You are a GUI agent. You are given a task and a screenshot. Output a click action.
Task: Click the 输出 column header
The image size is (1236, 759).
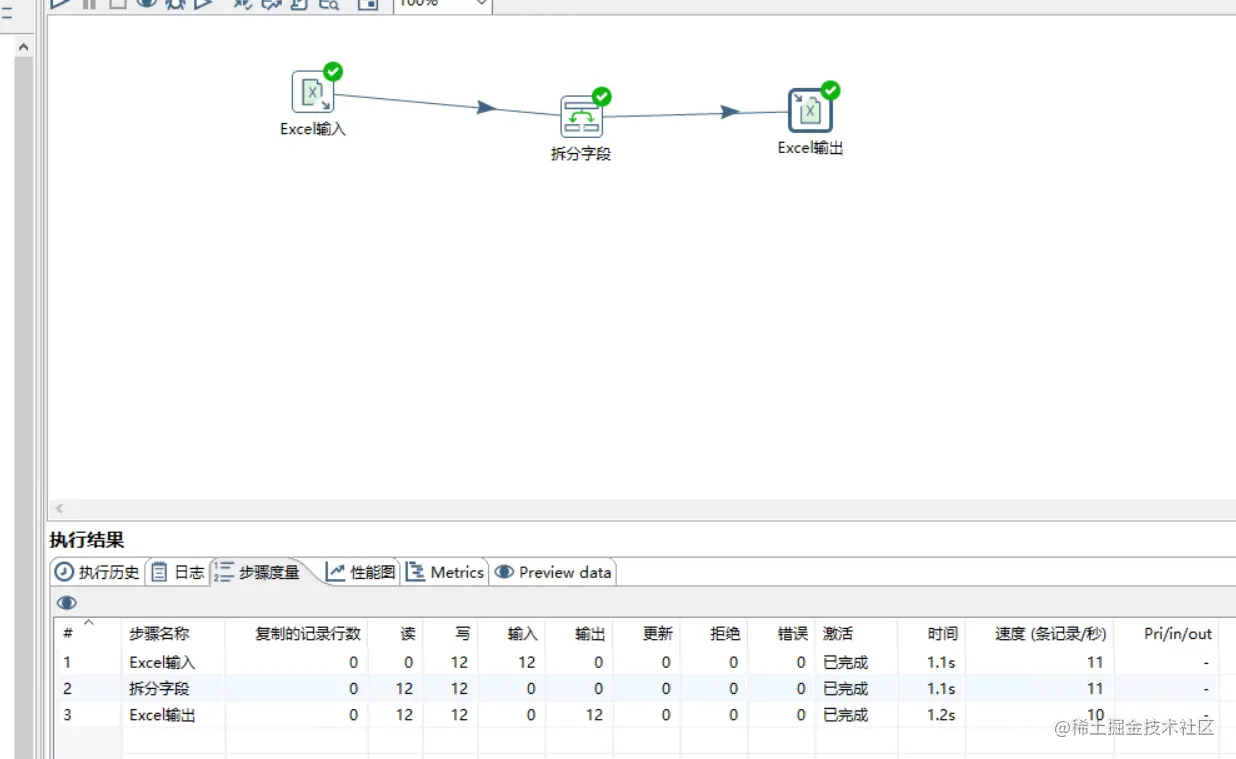point(579,633)
